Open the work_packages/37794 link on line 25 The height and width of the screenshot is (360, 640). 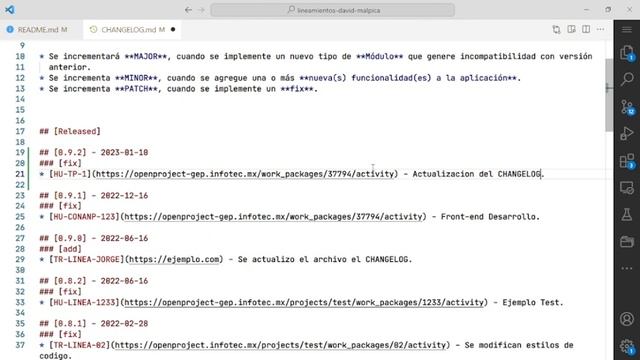pos(273,217)
